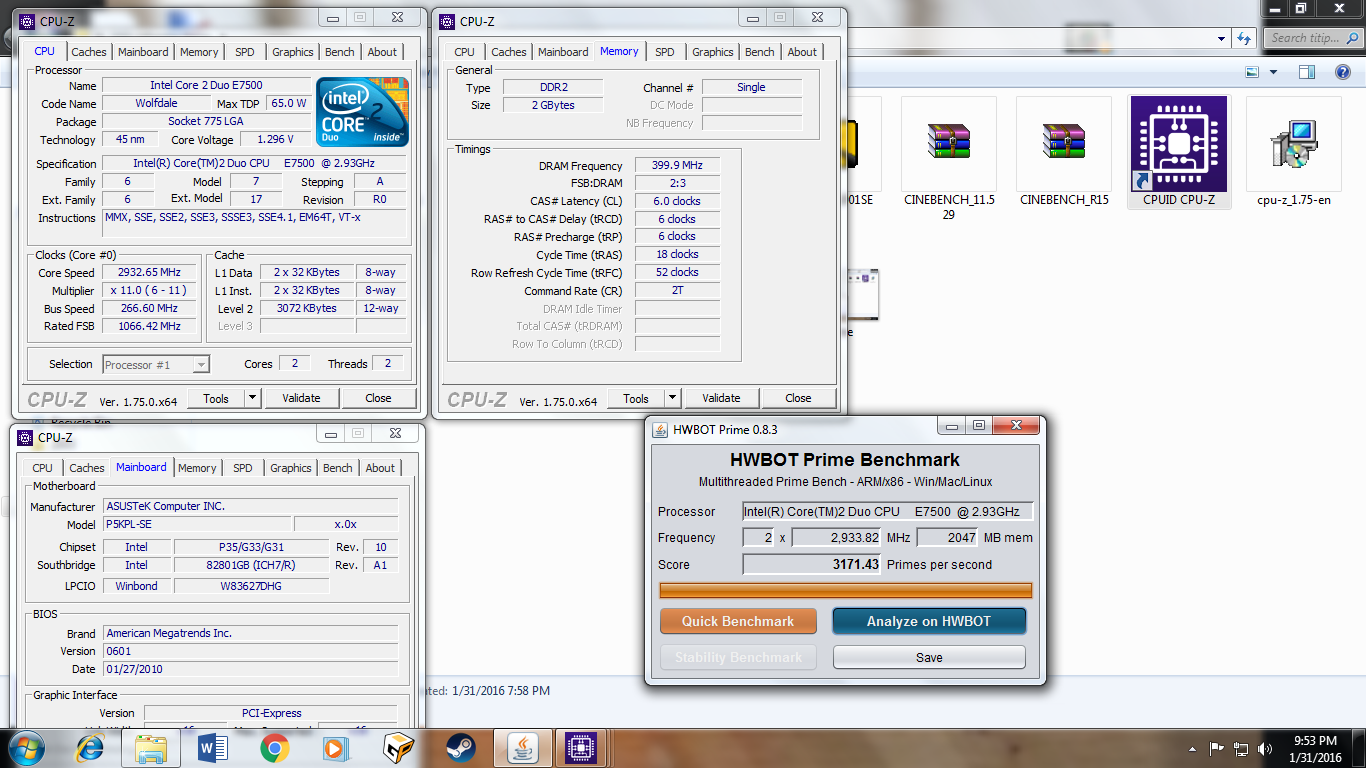Click Save in HWBOT Prime

929,657
